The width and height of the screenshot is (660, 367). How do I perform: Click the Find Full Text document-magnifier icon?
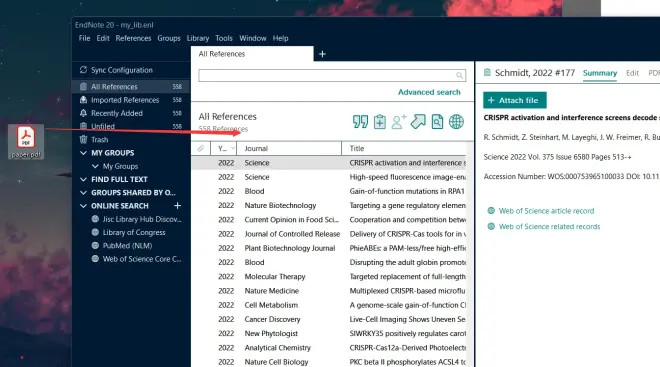(437, 122)
